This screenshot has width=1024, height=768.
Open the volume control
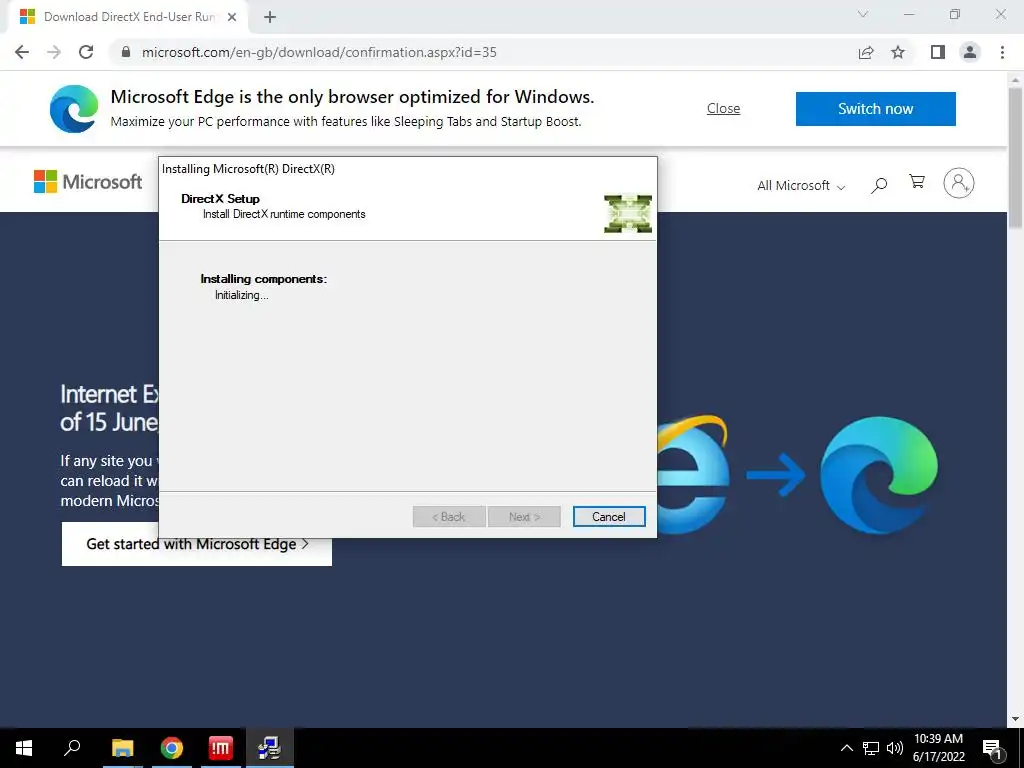point(895,748)
